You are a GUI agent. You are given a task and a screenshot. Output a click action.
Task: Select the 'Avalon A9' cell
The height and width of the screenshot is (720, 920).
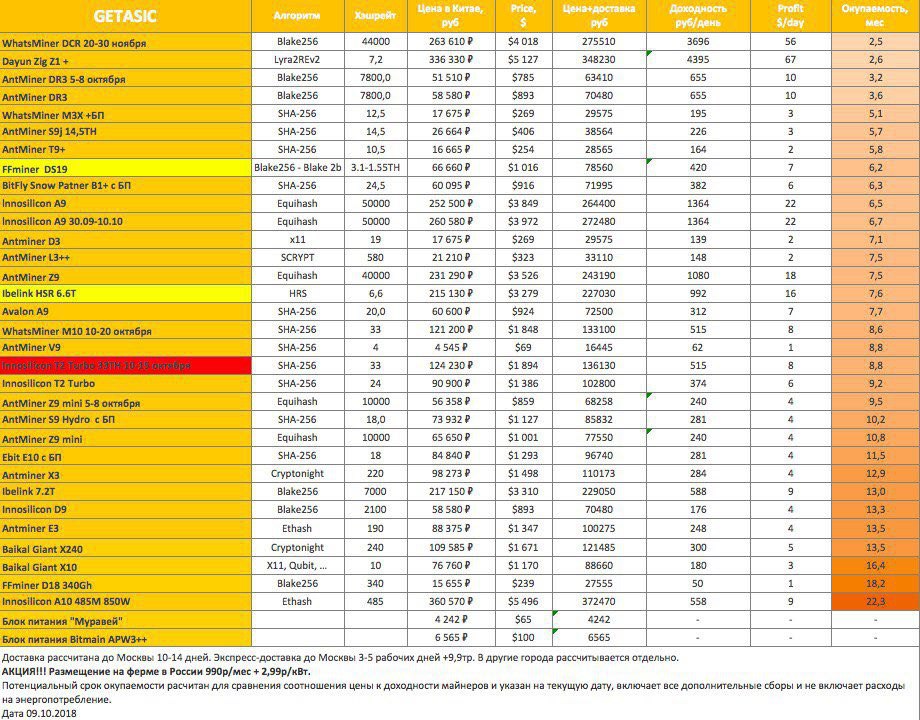click(x=126, y=312)
